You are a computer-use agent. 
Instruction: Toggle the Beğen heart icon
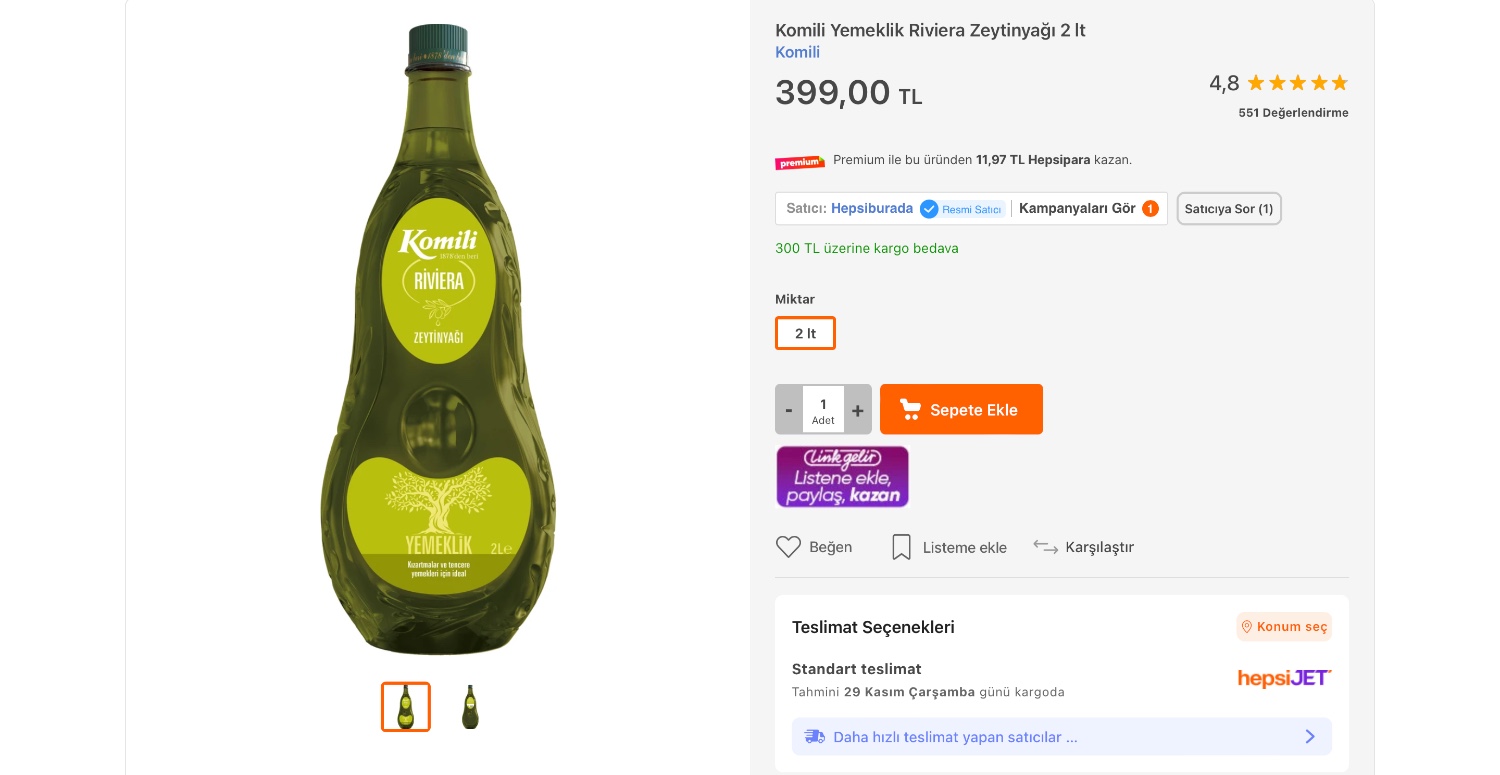[789, 547]
